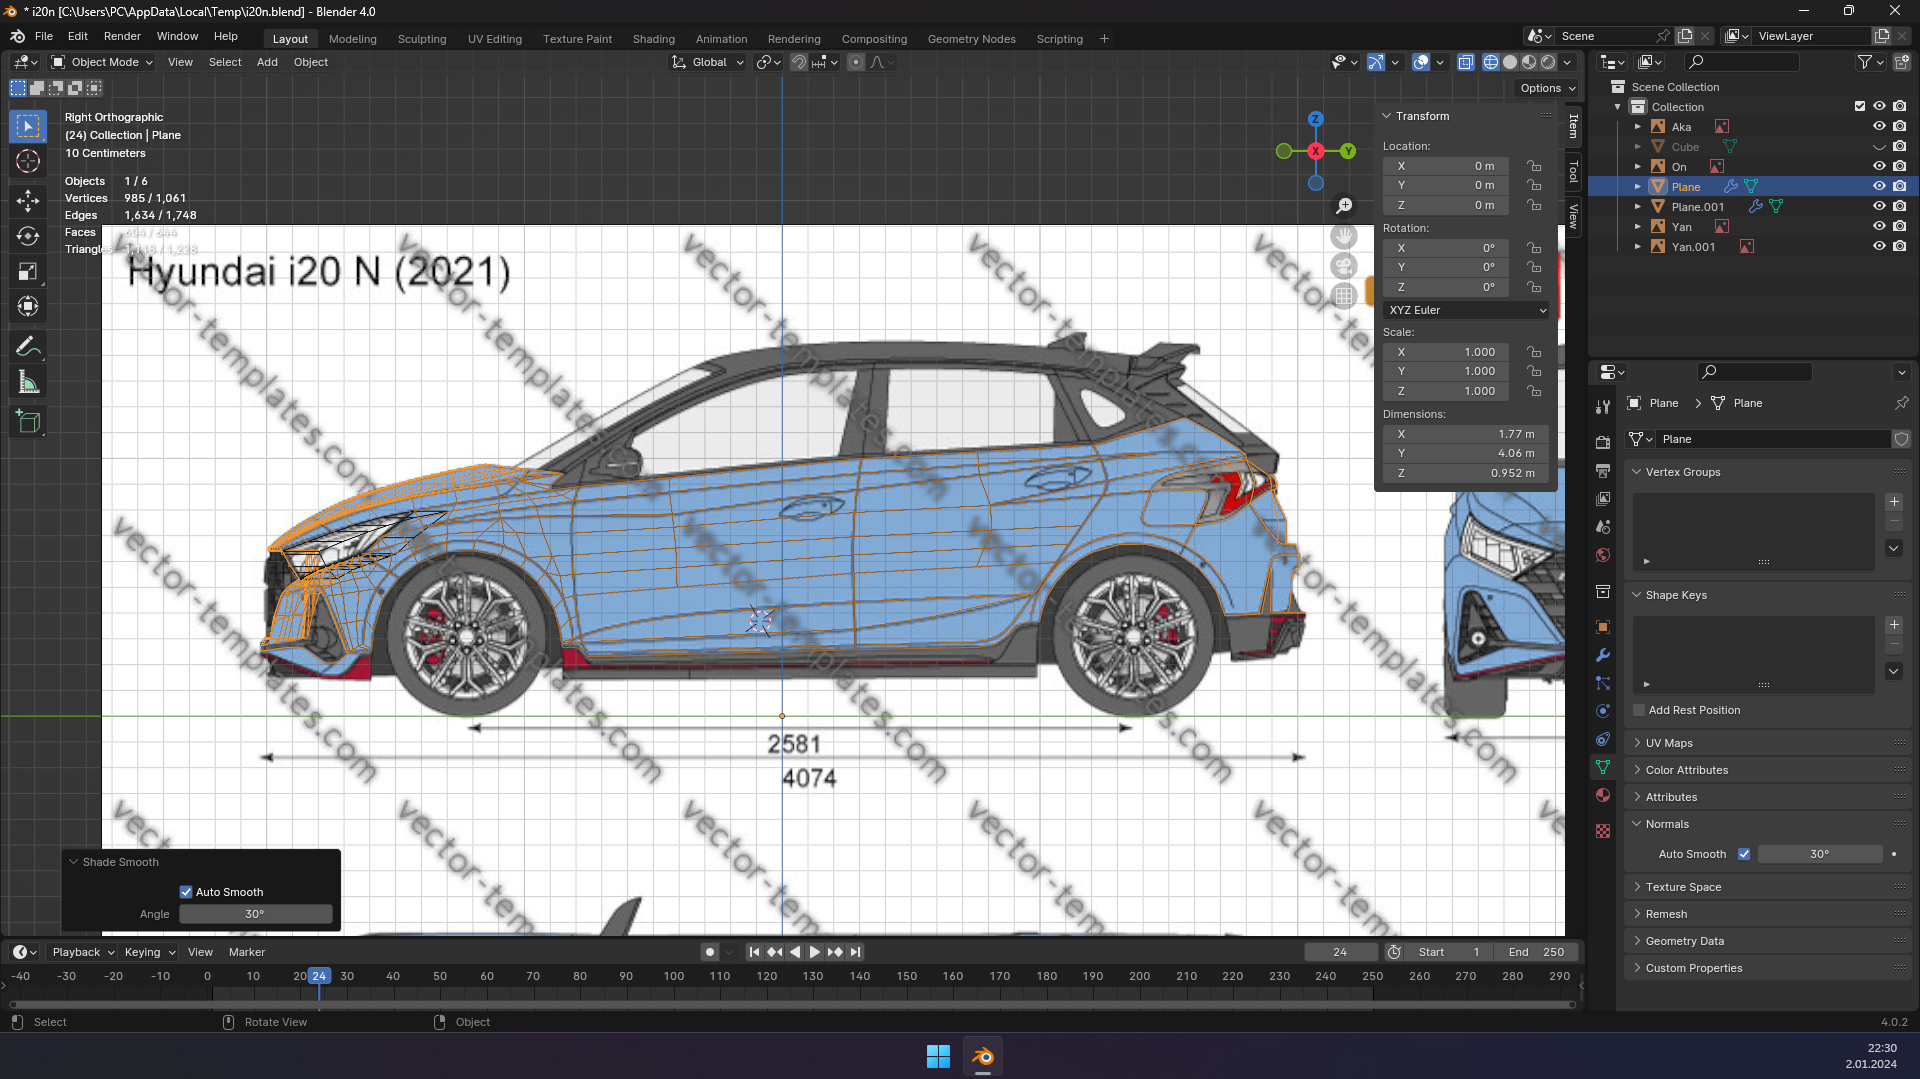This screenshot has width=1920, height=1079.
Task: Switch to the UV Editing workspace tab
Action: [x=495, y=39]
